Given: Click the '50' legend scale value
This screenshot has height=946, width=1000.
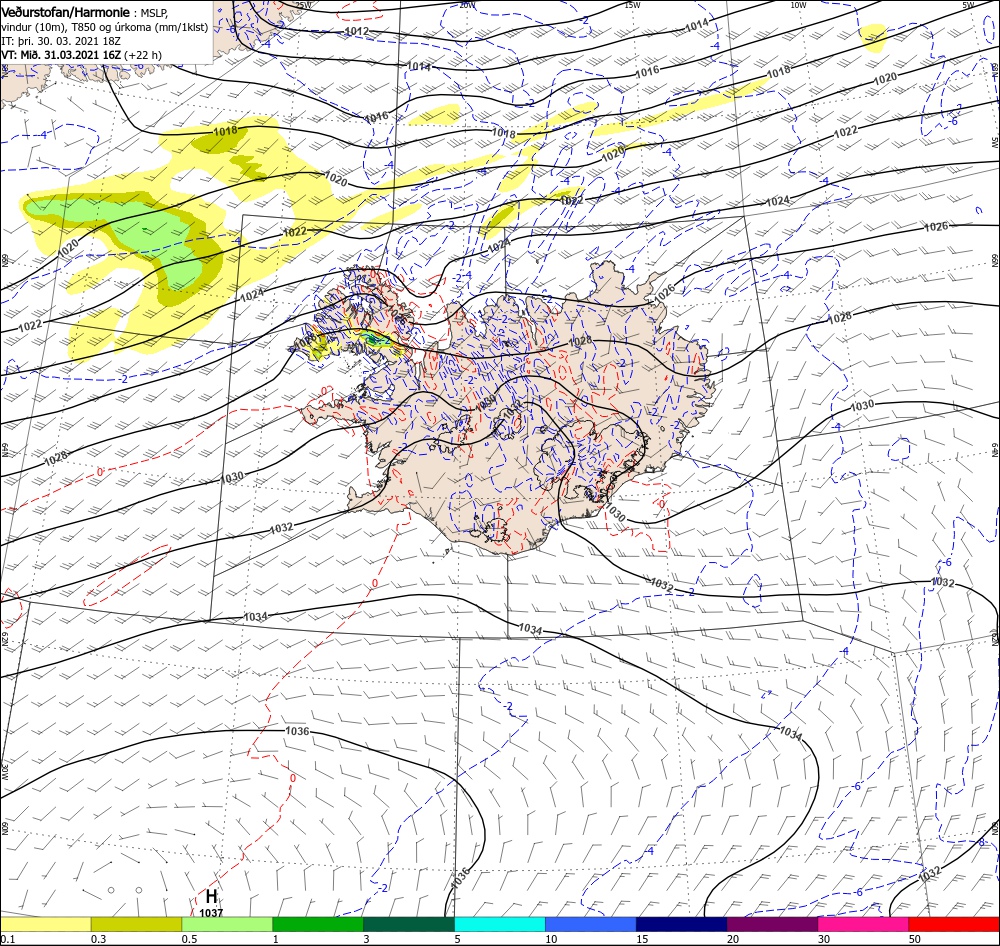Looking at the screenshot, I should pyautogui.click(x=915, y=939).
